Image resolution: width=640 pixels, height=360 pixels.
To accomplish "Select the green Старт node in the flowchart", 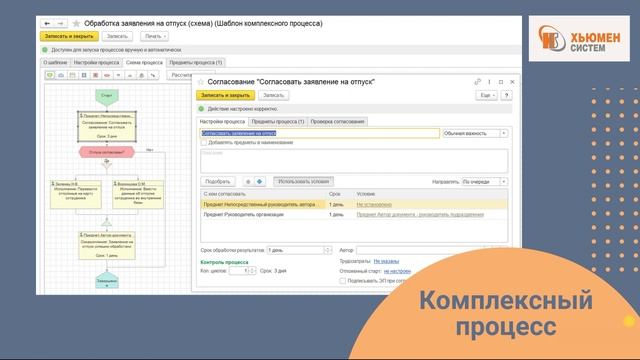I will pyautogui.click(x=107, y=97).
